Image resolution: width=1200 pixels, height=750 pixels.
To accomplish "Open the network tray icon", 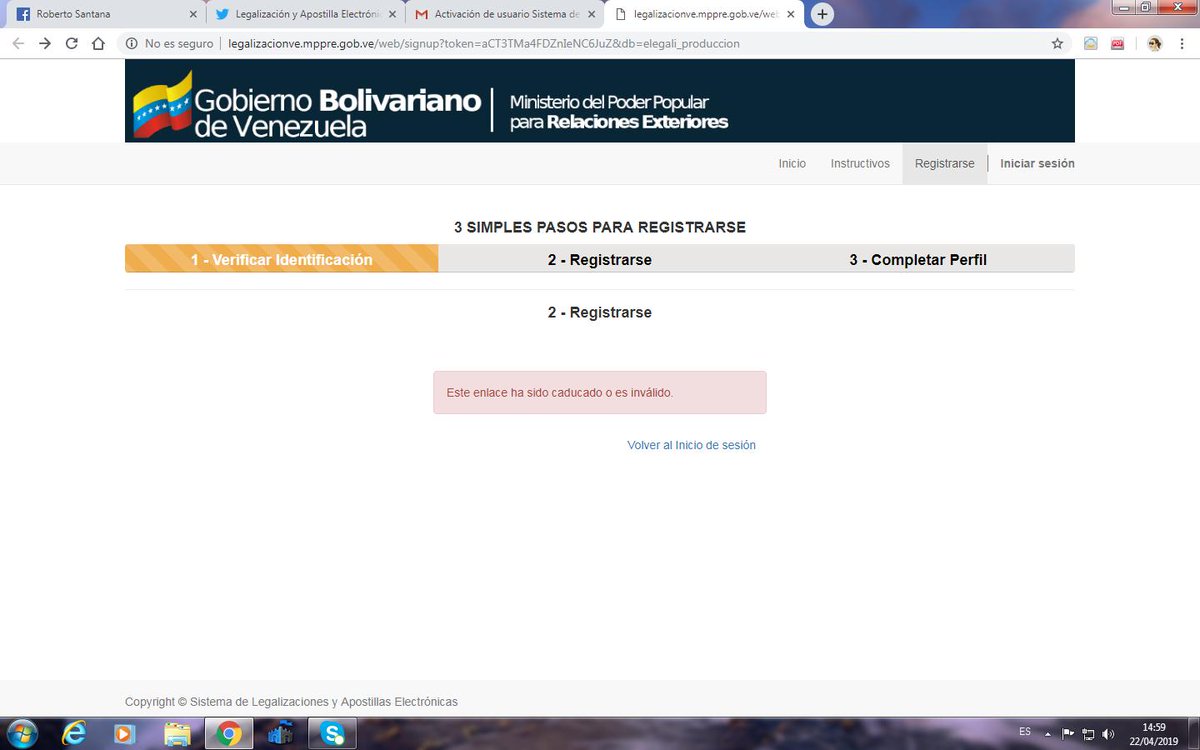I will [x=1088, y=734].
